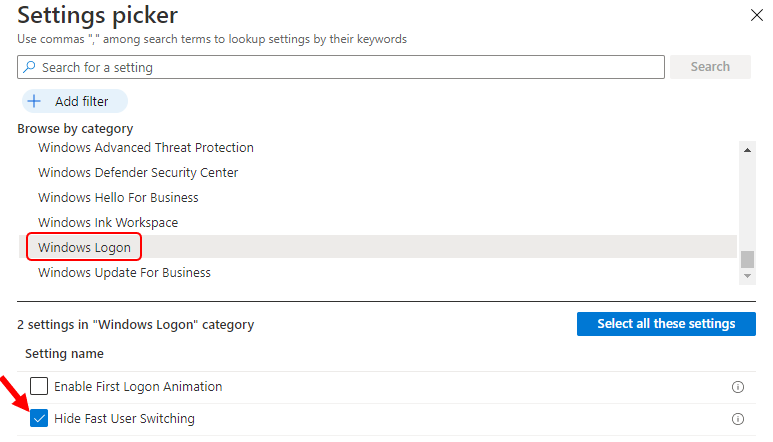The width and height of the screenshot is (773, 442).
Task: Close the Settings picker panel
Action: (755, 15)
